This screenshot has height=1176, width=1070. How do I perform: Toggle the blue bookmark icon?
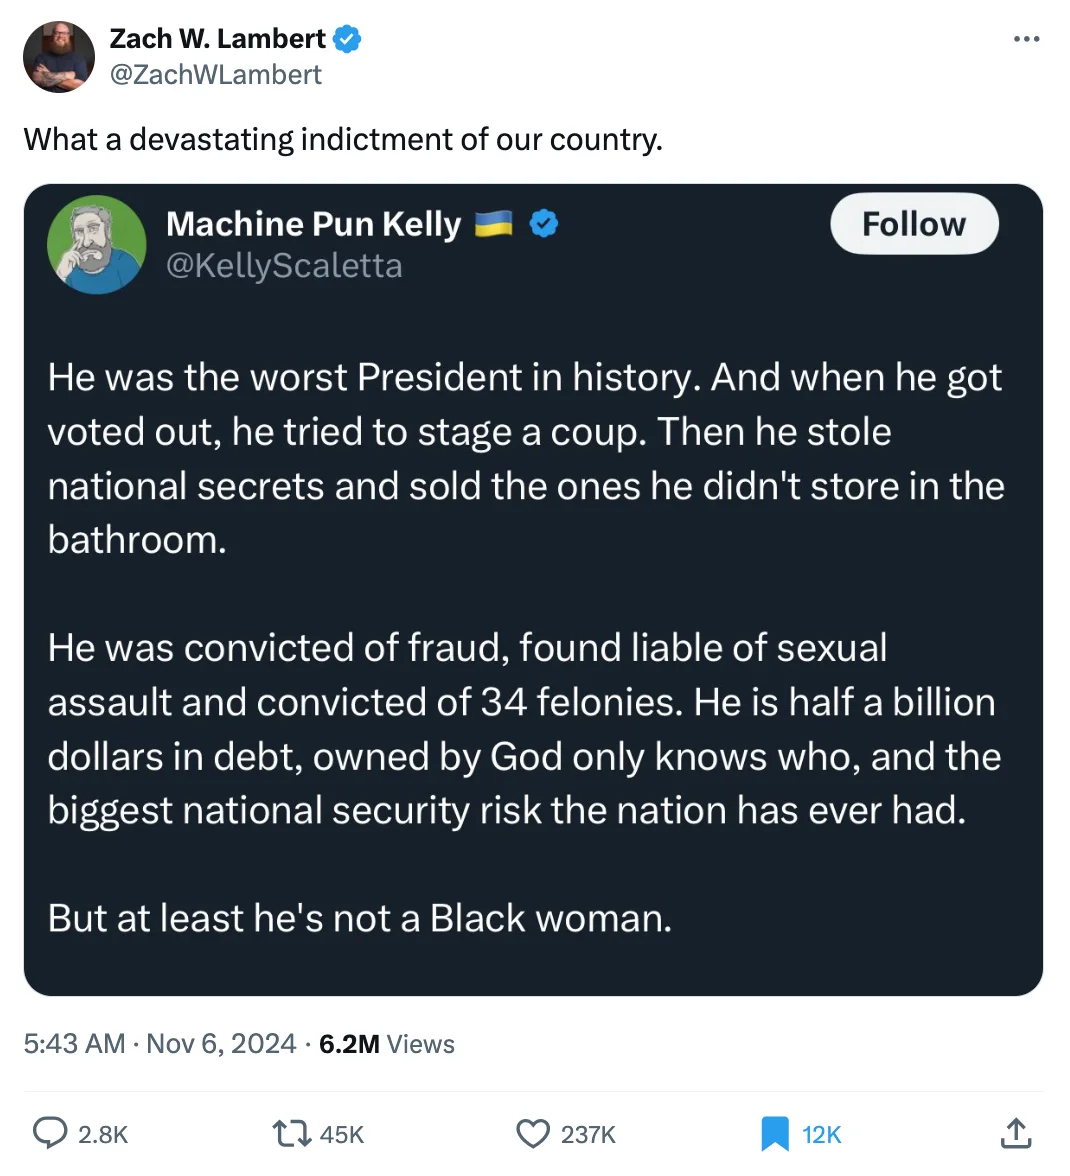[775, 1133]
